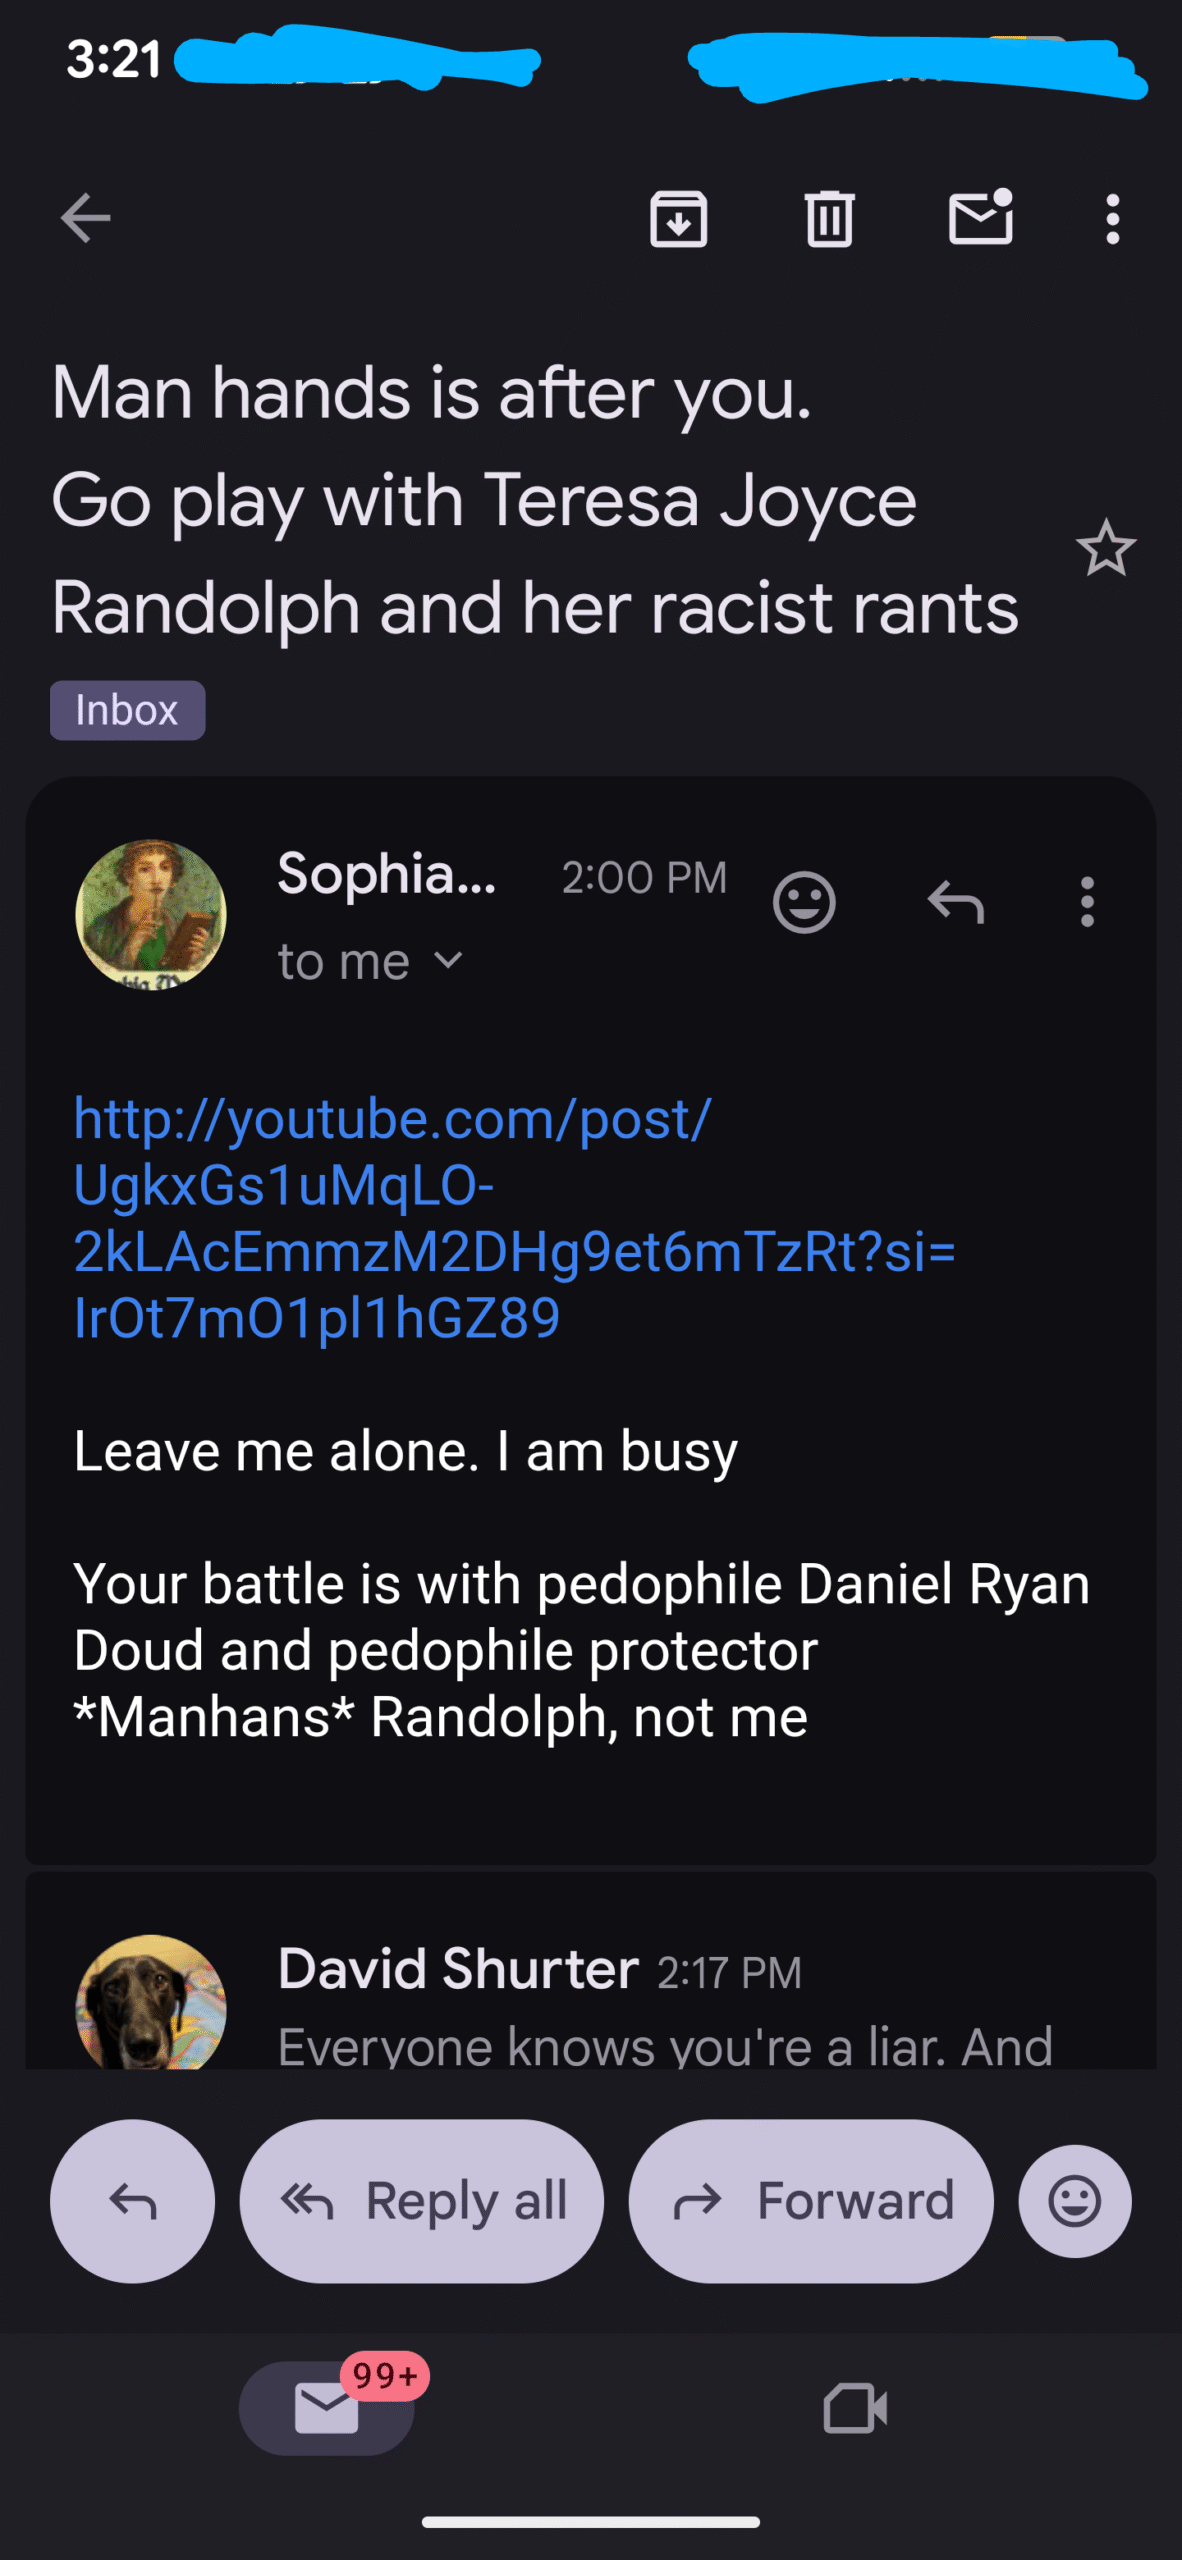Delete the email with the trash icon
The image size is (1182, 2560).
(x=829, y=218)
